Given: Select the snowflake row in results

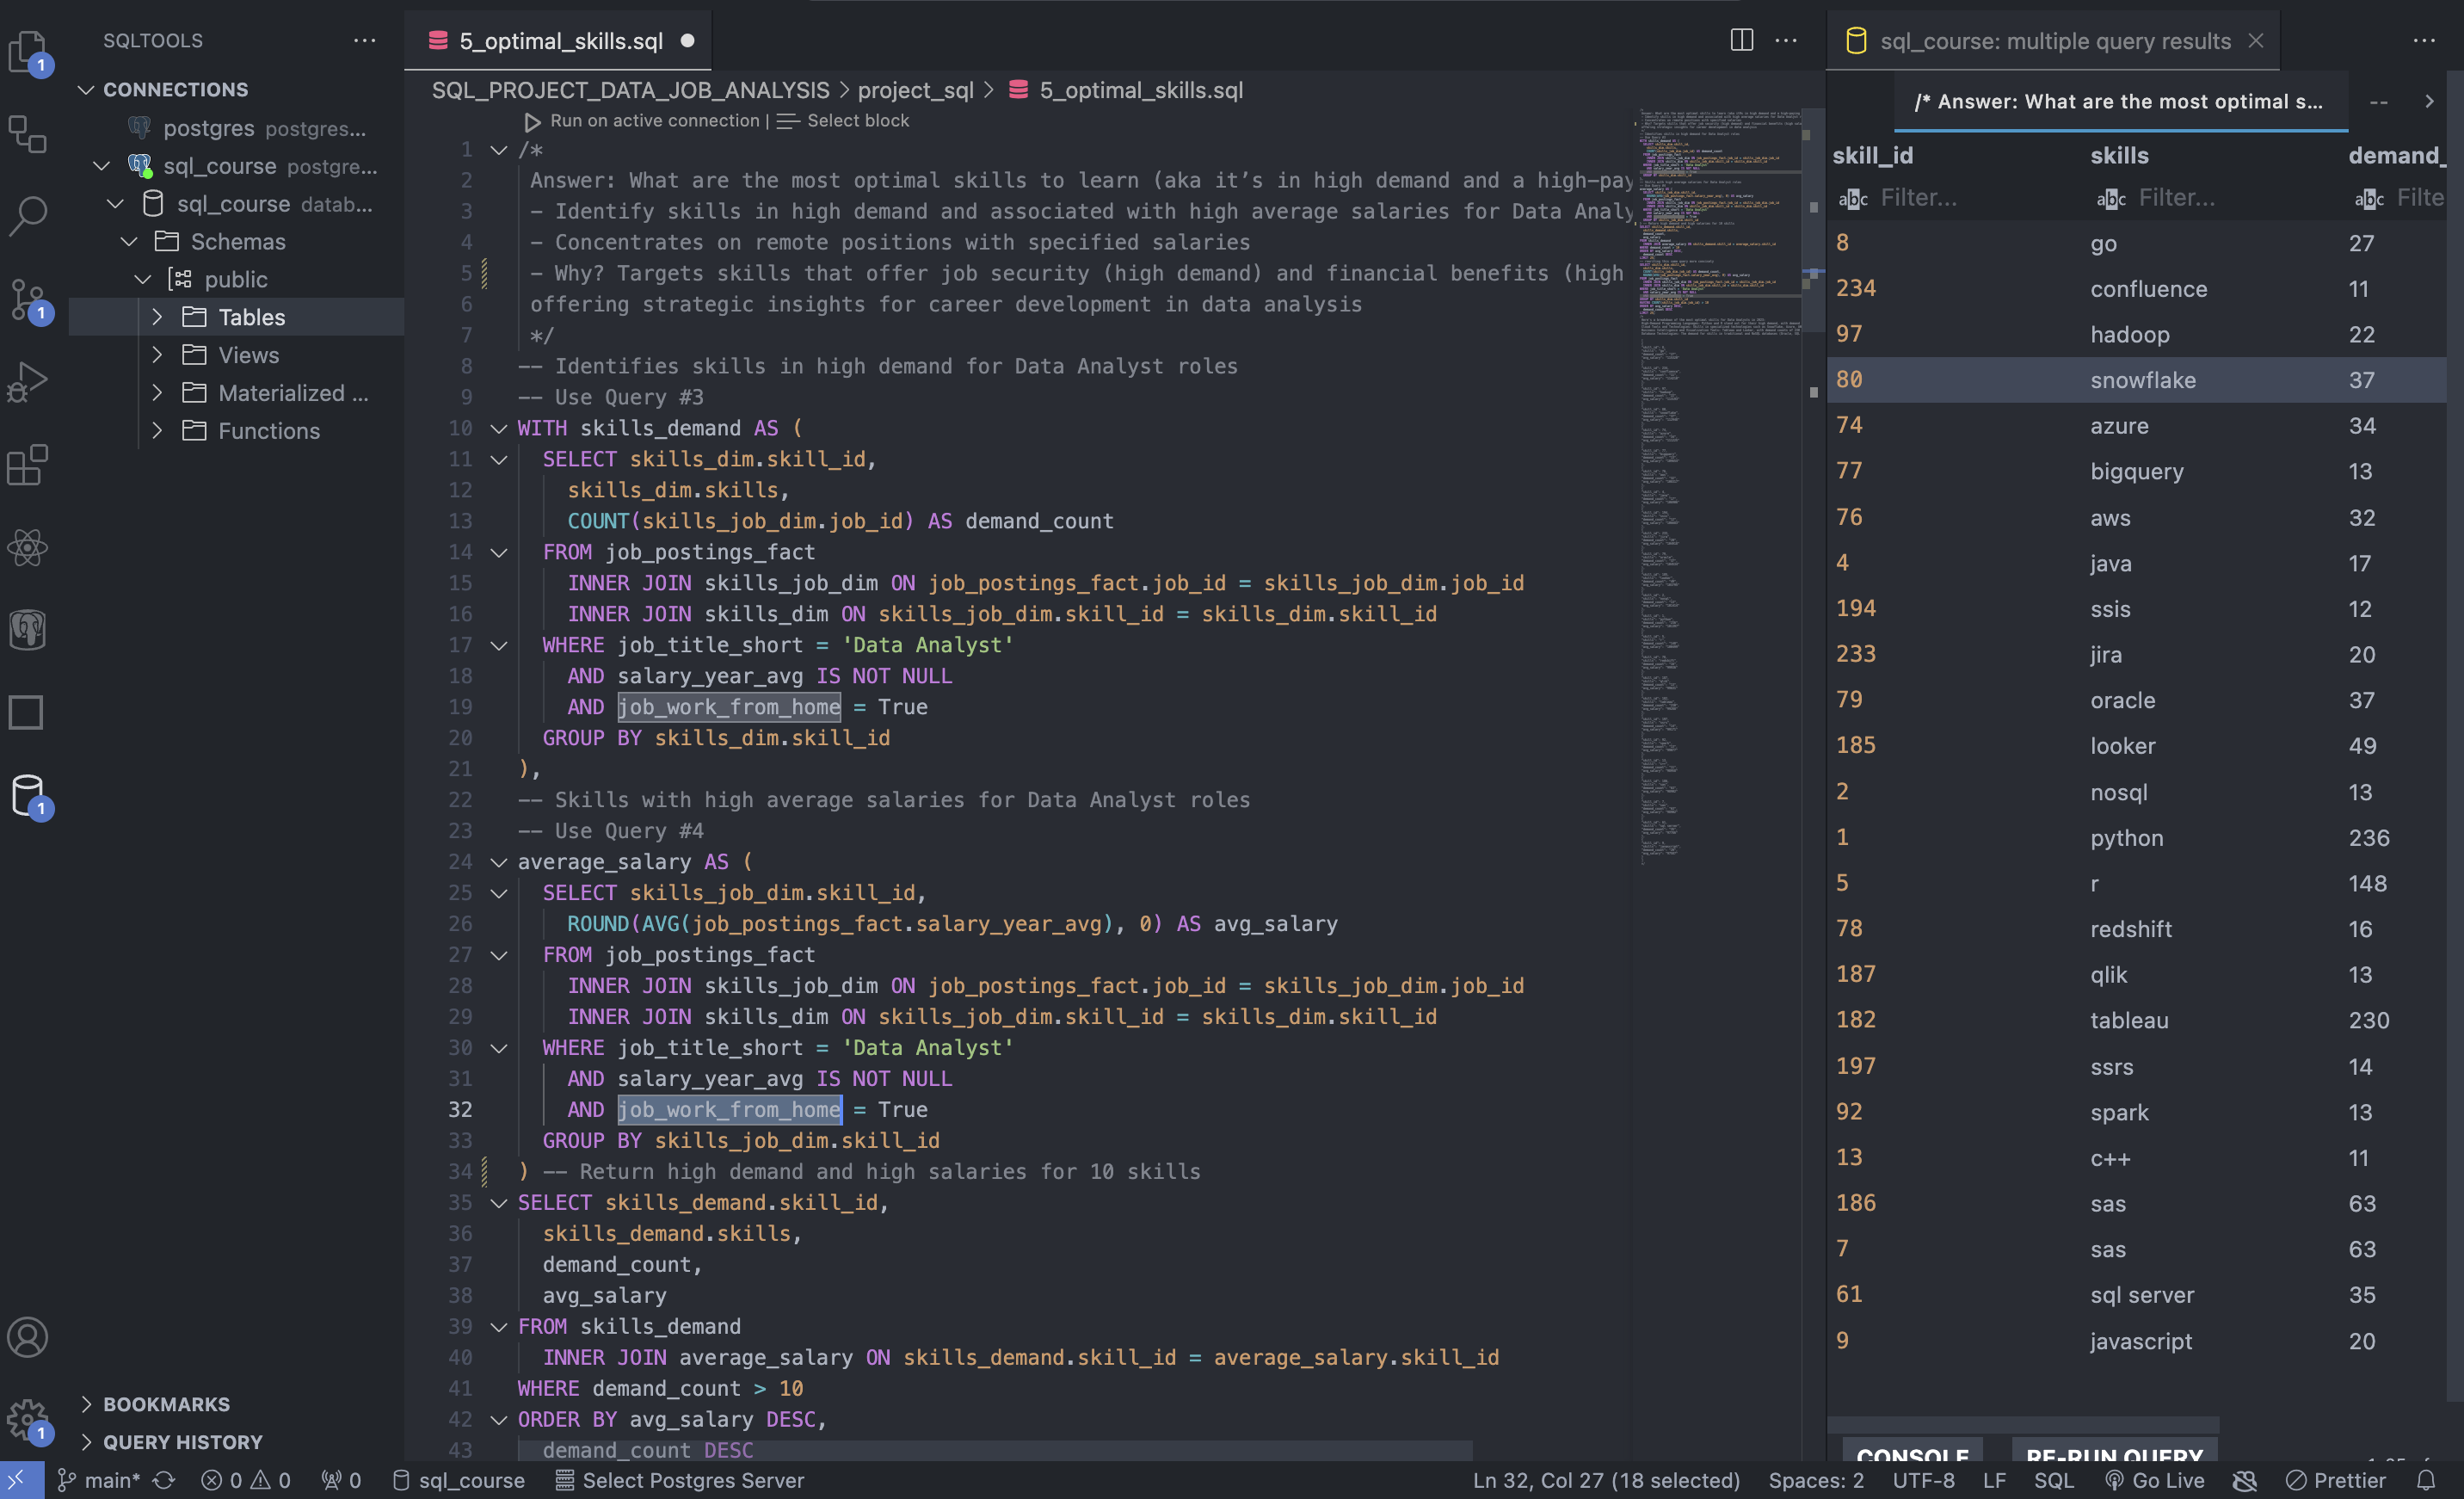Looking at the screenshot, I should click(x=2136, y=380).
